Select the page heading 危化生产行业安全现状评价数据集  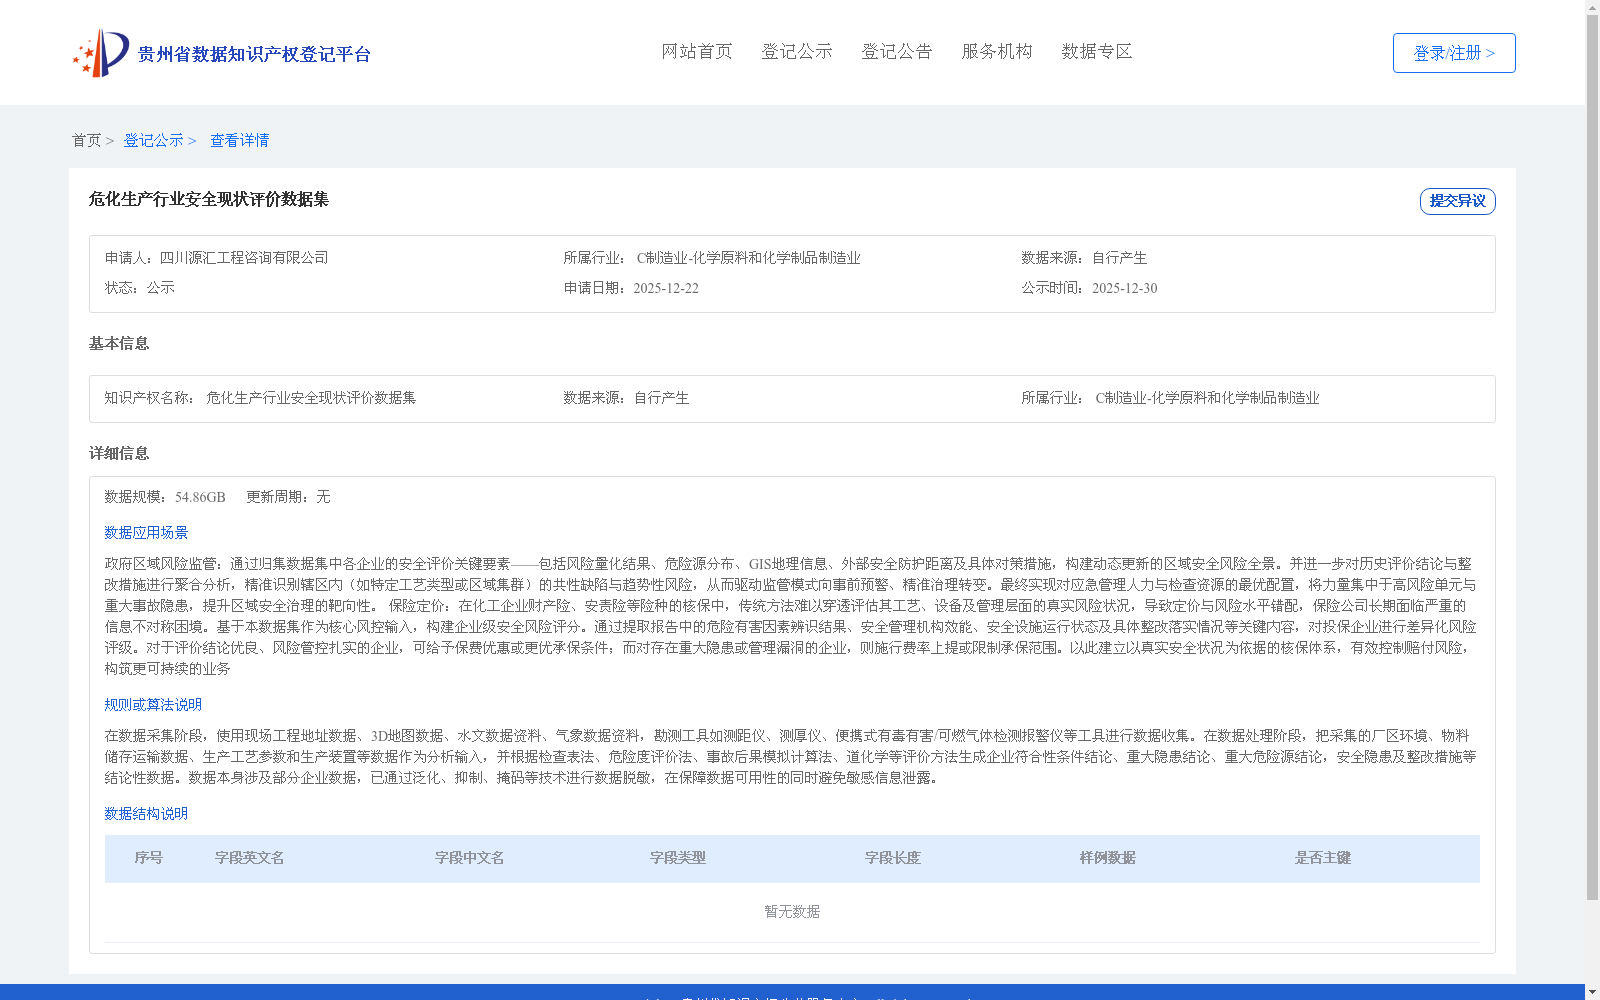(x=208, y=200)
